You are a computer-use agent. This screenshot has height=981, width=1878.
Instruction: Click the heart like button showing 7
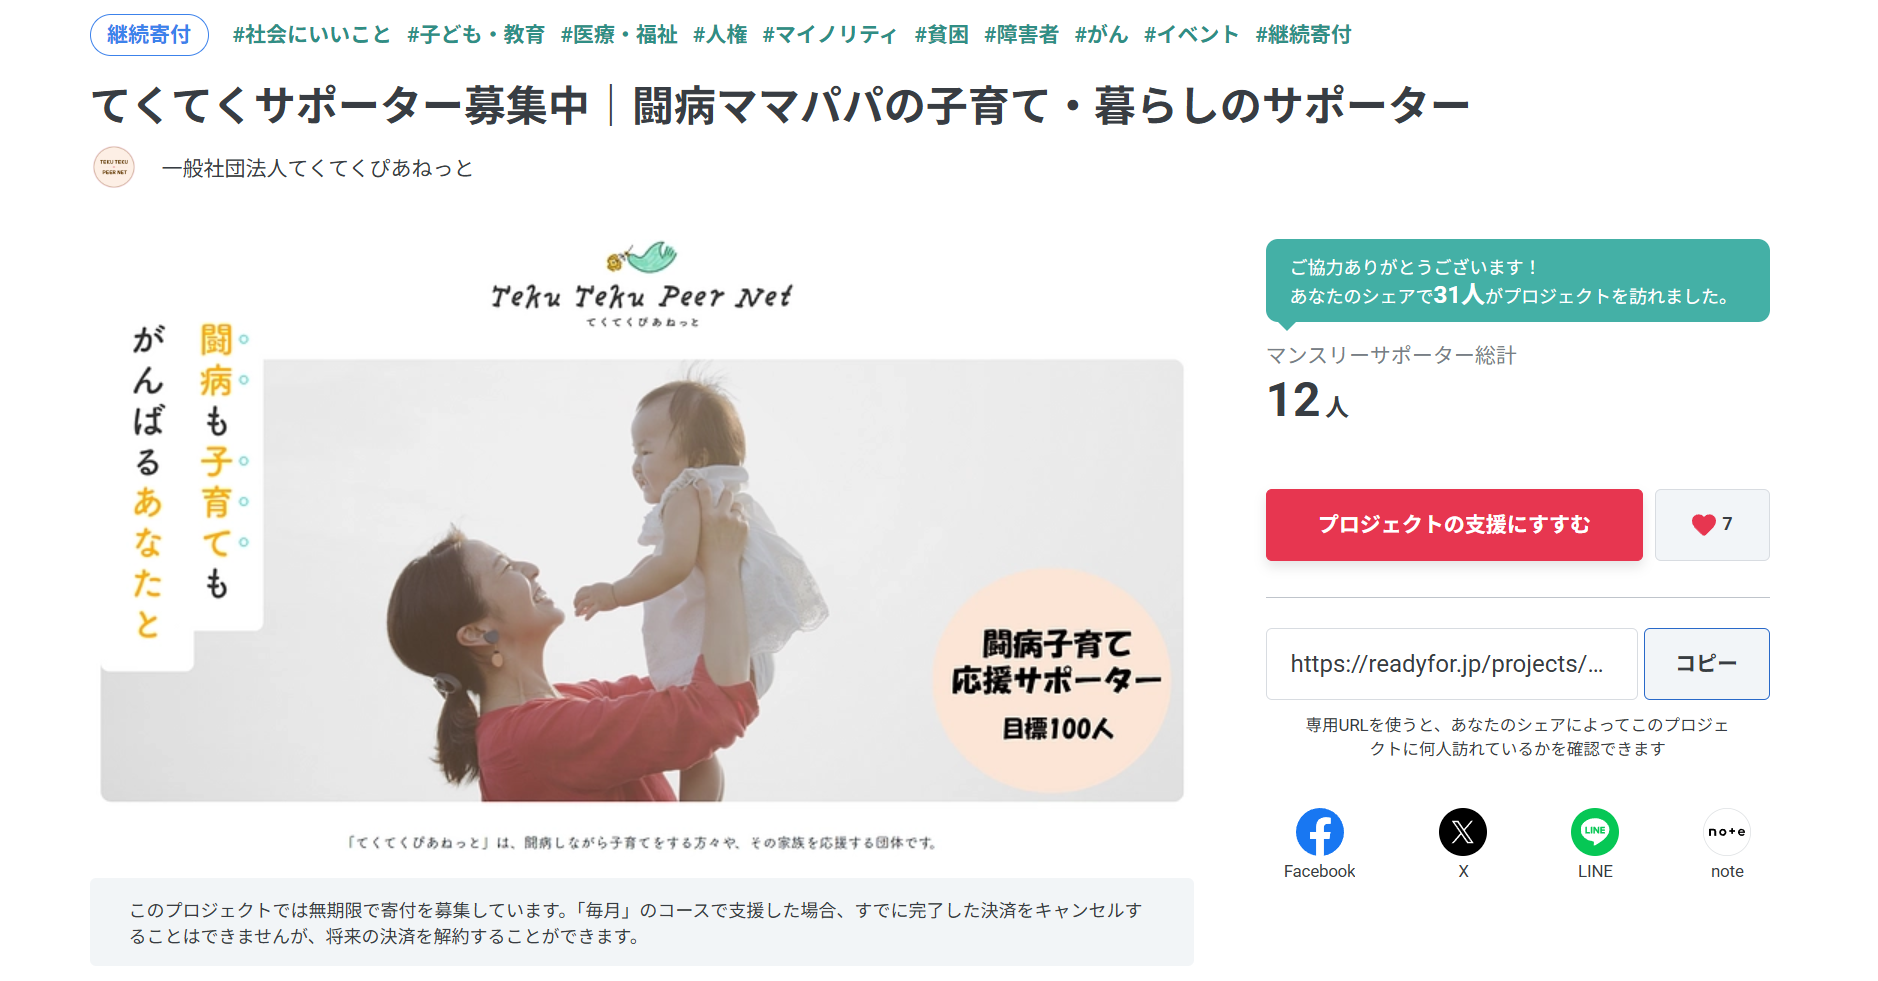point(1712,525)
